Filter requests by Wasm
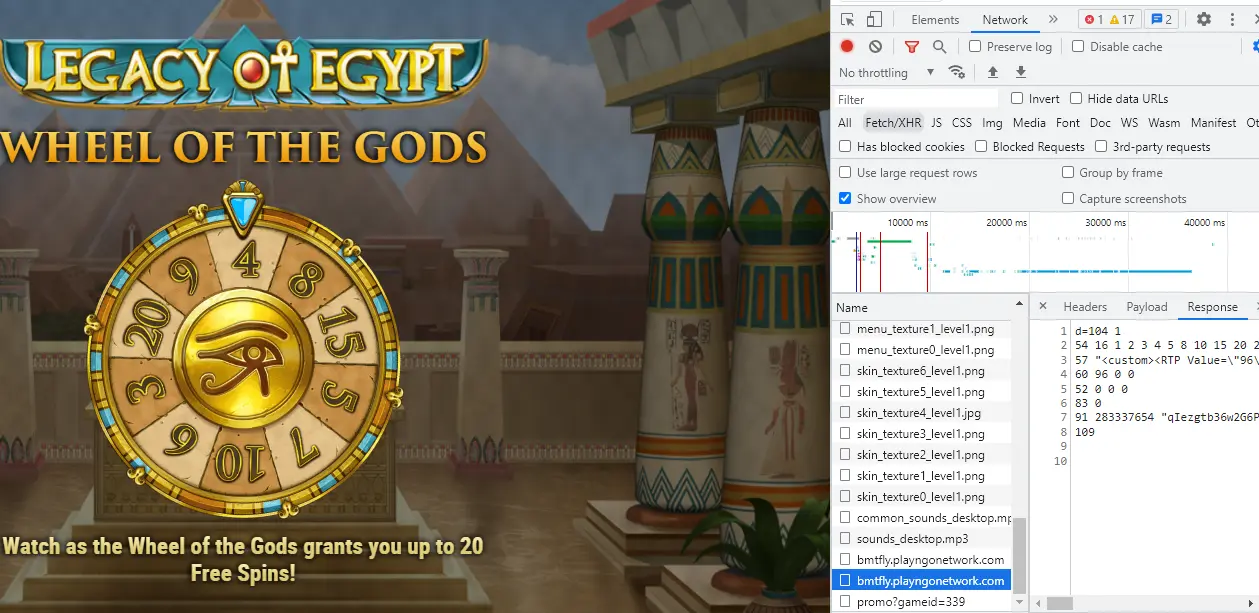This screenshot has width=1259, height=613. [1164, 123]
